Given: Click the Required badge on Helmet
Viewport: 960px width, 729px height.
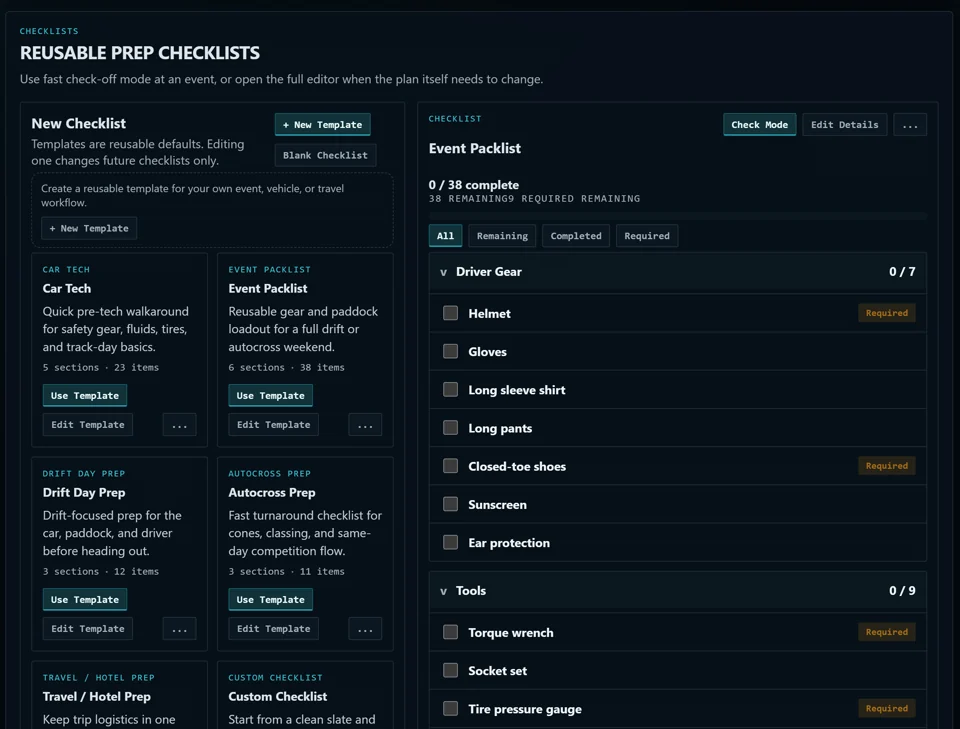Looking at the screenshot, I should tap(887, 313).
